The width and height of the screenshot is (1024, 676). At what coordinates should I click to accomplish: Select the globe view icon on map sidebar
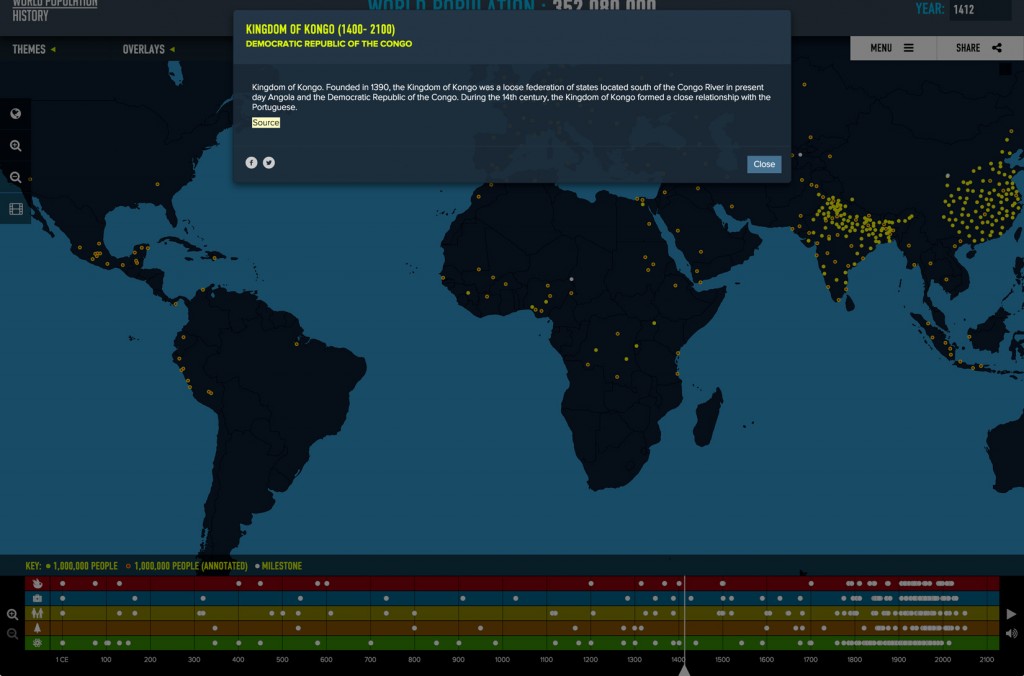[x=15, y=113]
